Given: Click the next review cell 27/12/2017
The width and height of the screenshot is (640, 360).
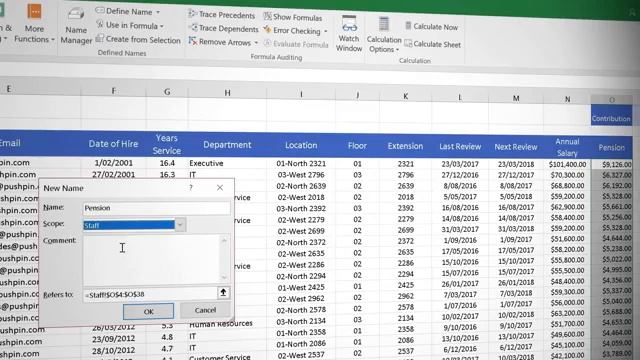Looking at the screenshot, I should tap(516, 175).
